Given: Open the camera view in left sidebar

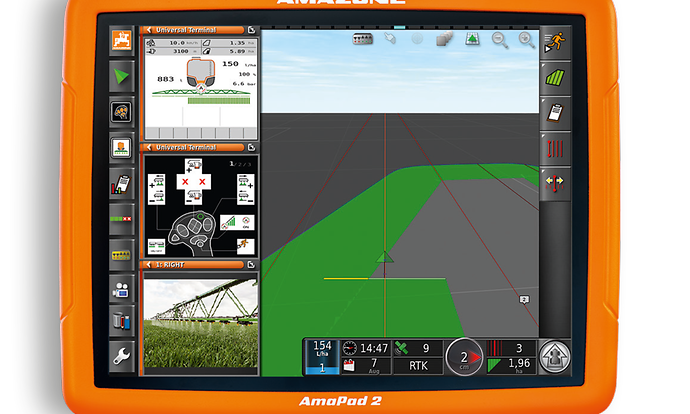Looking at the screenshot, I should coord(123,290).
